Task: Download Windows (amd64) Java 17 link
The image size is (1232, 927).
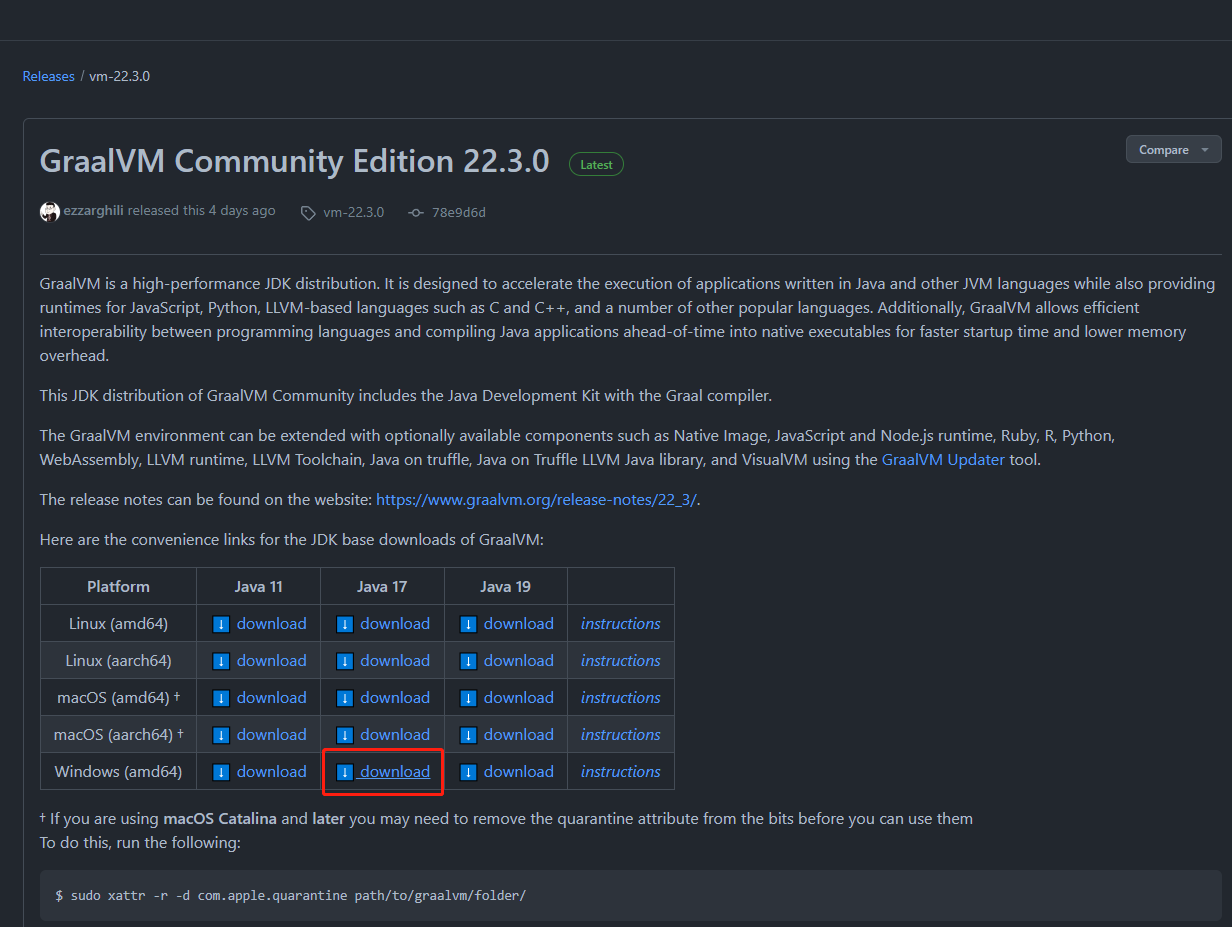Action: point(395,772)
